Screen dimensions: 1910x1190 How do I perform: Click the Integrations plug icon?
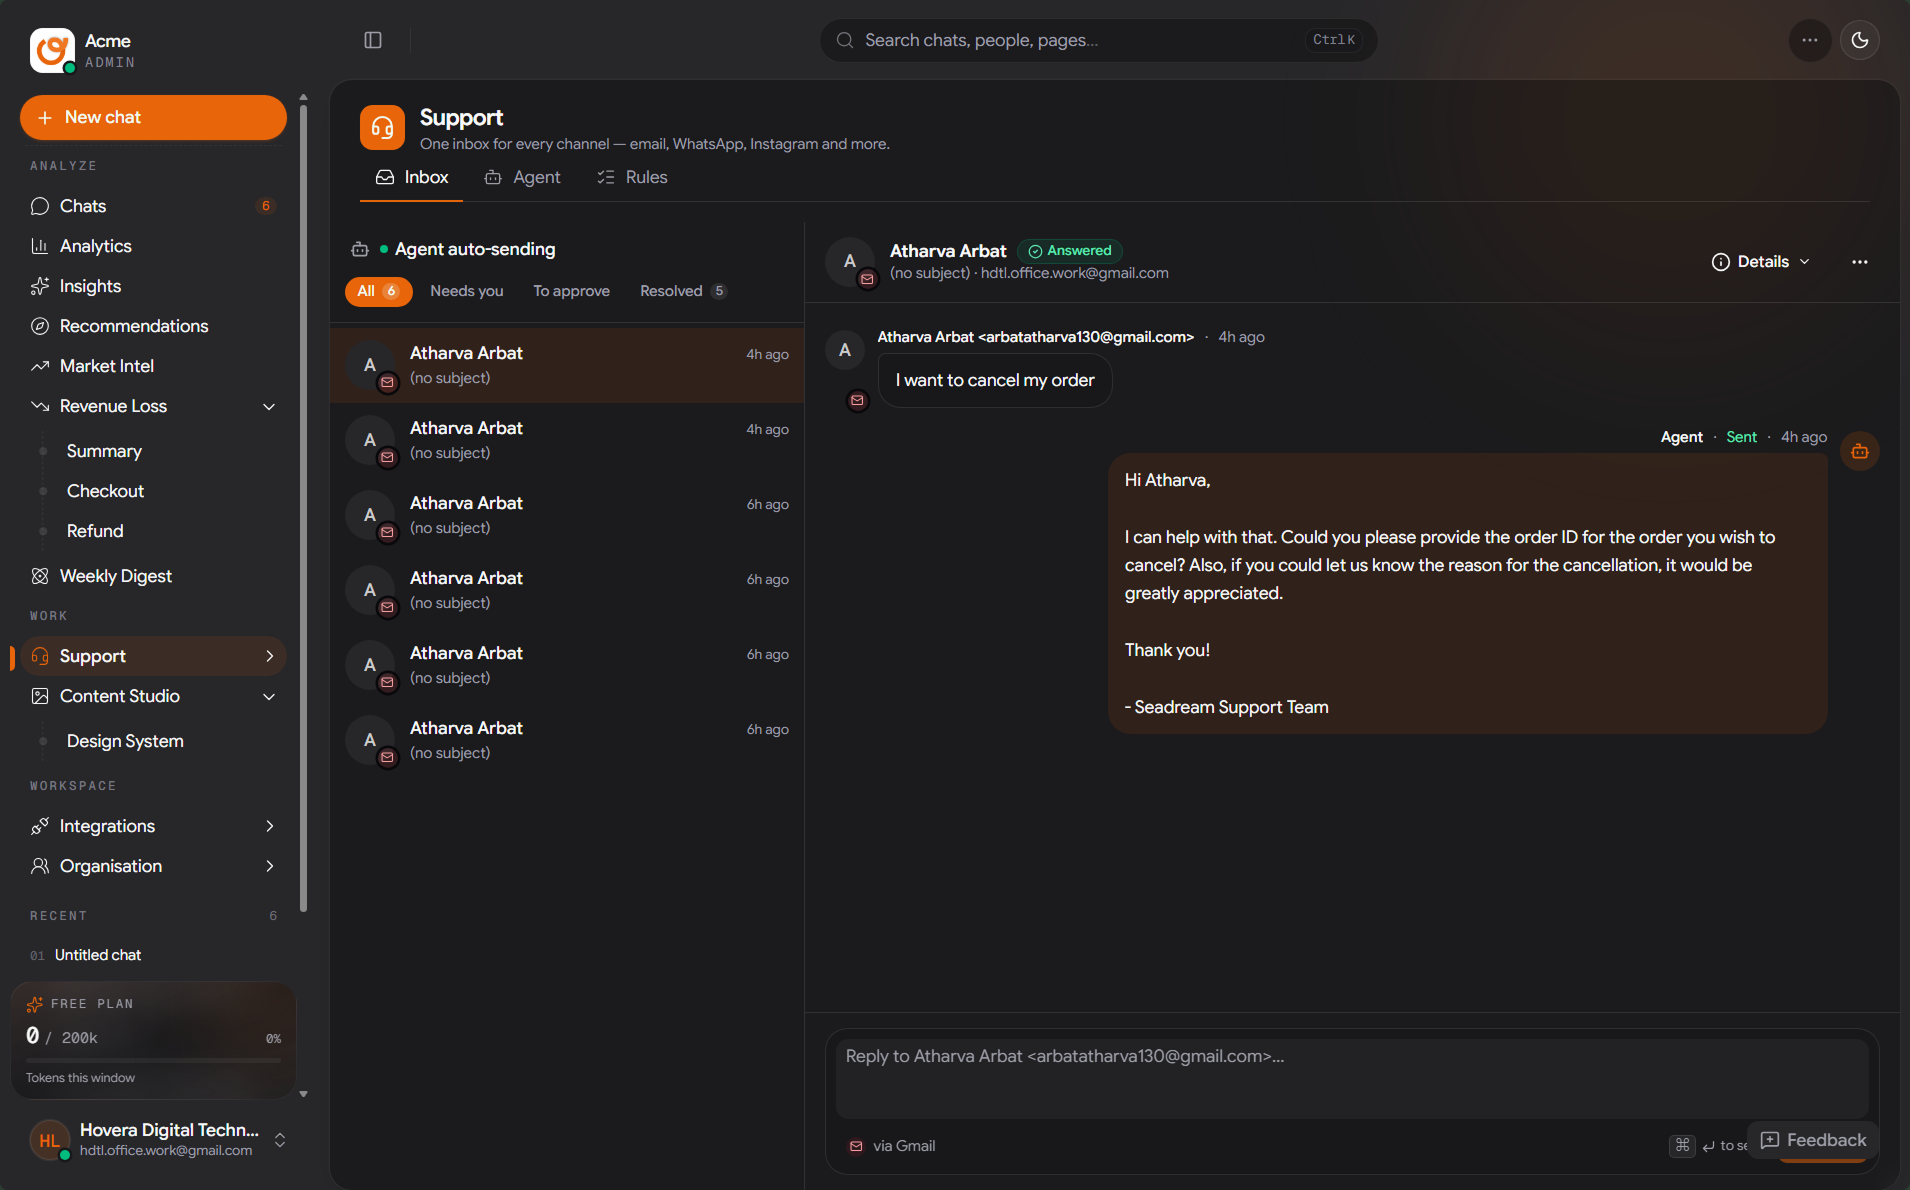pos(40,826)
